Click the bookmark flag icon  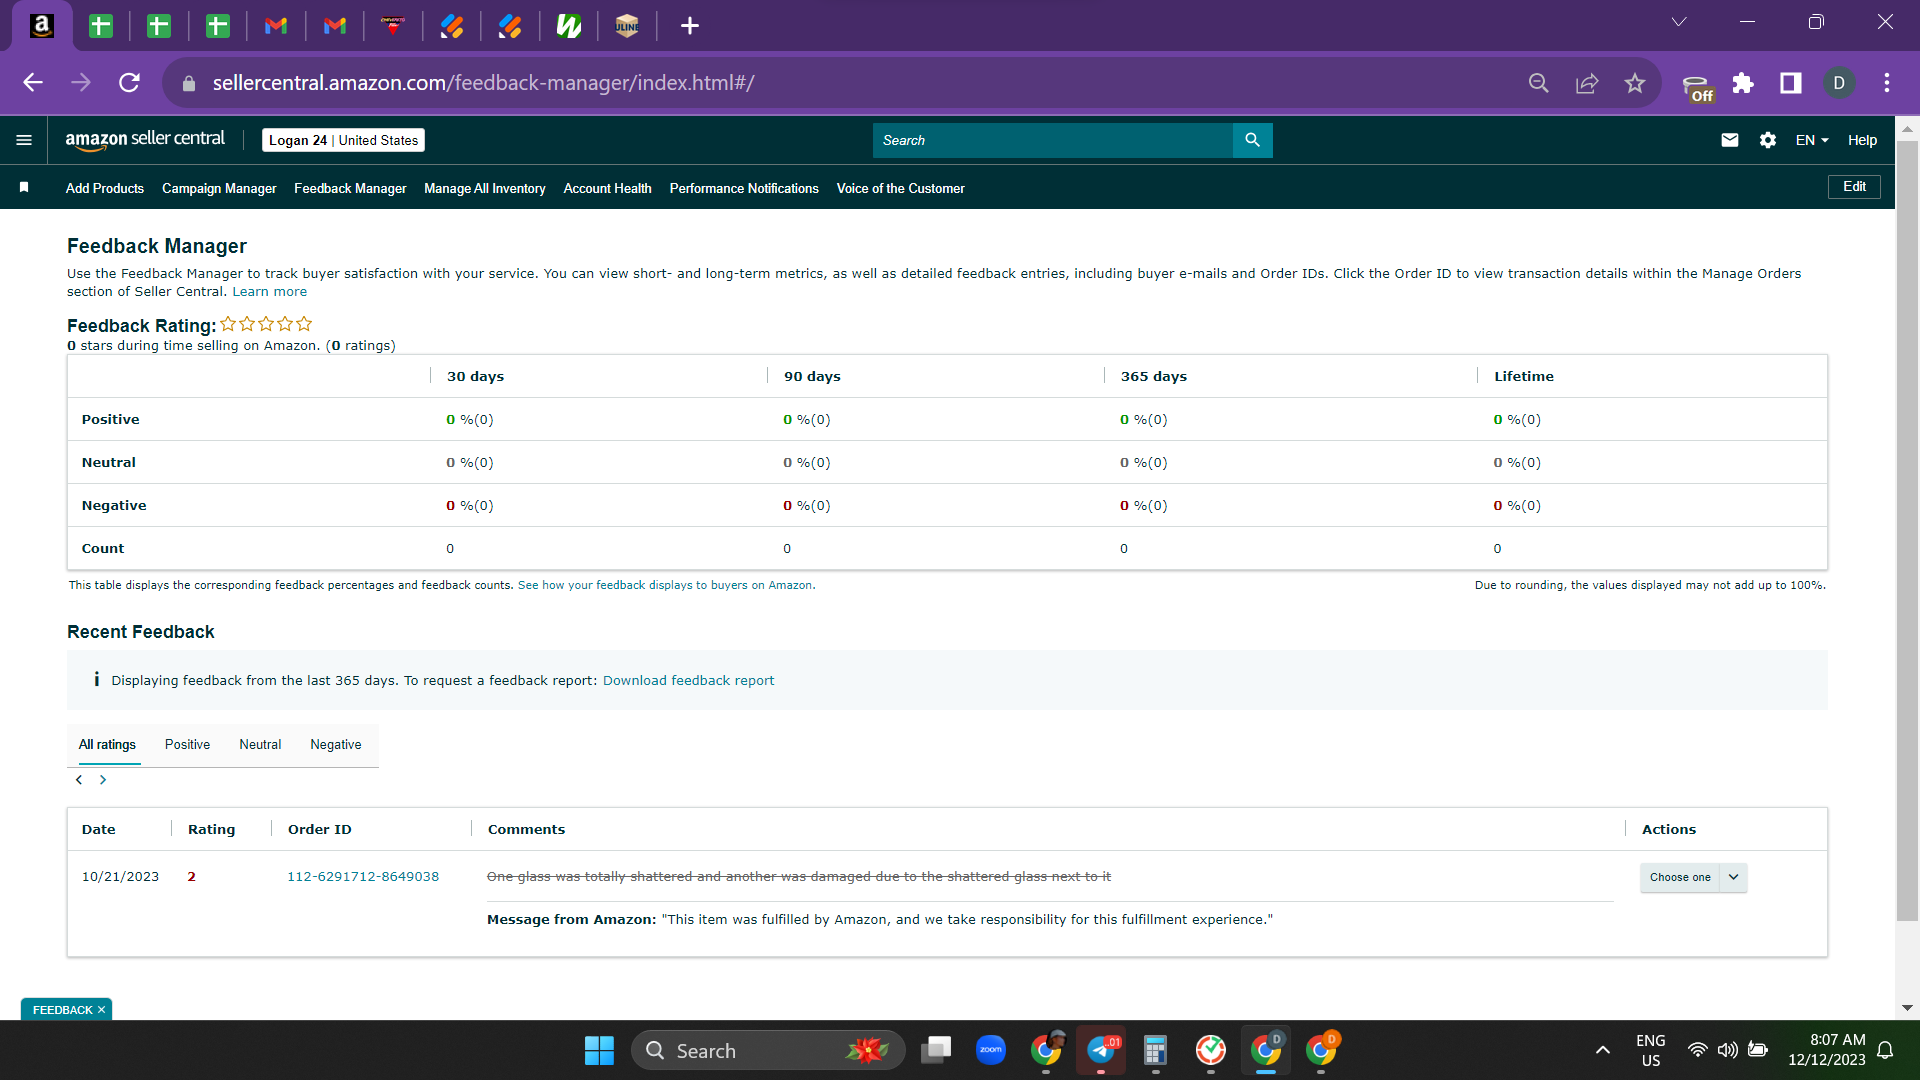pos(24,187)
